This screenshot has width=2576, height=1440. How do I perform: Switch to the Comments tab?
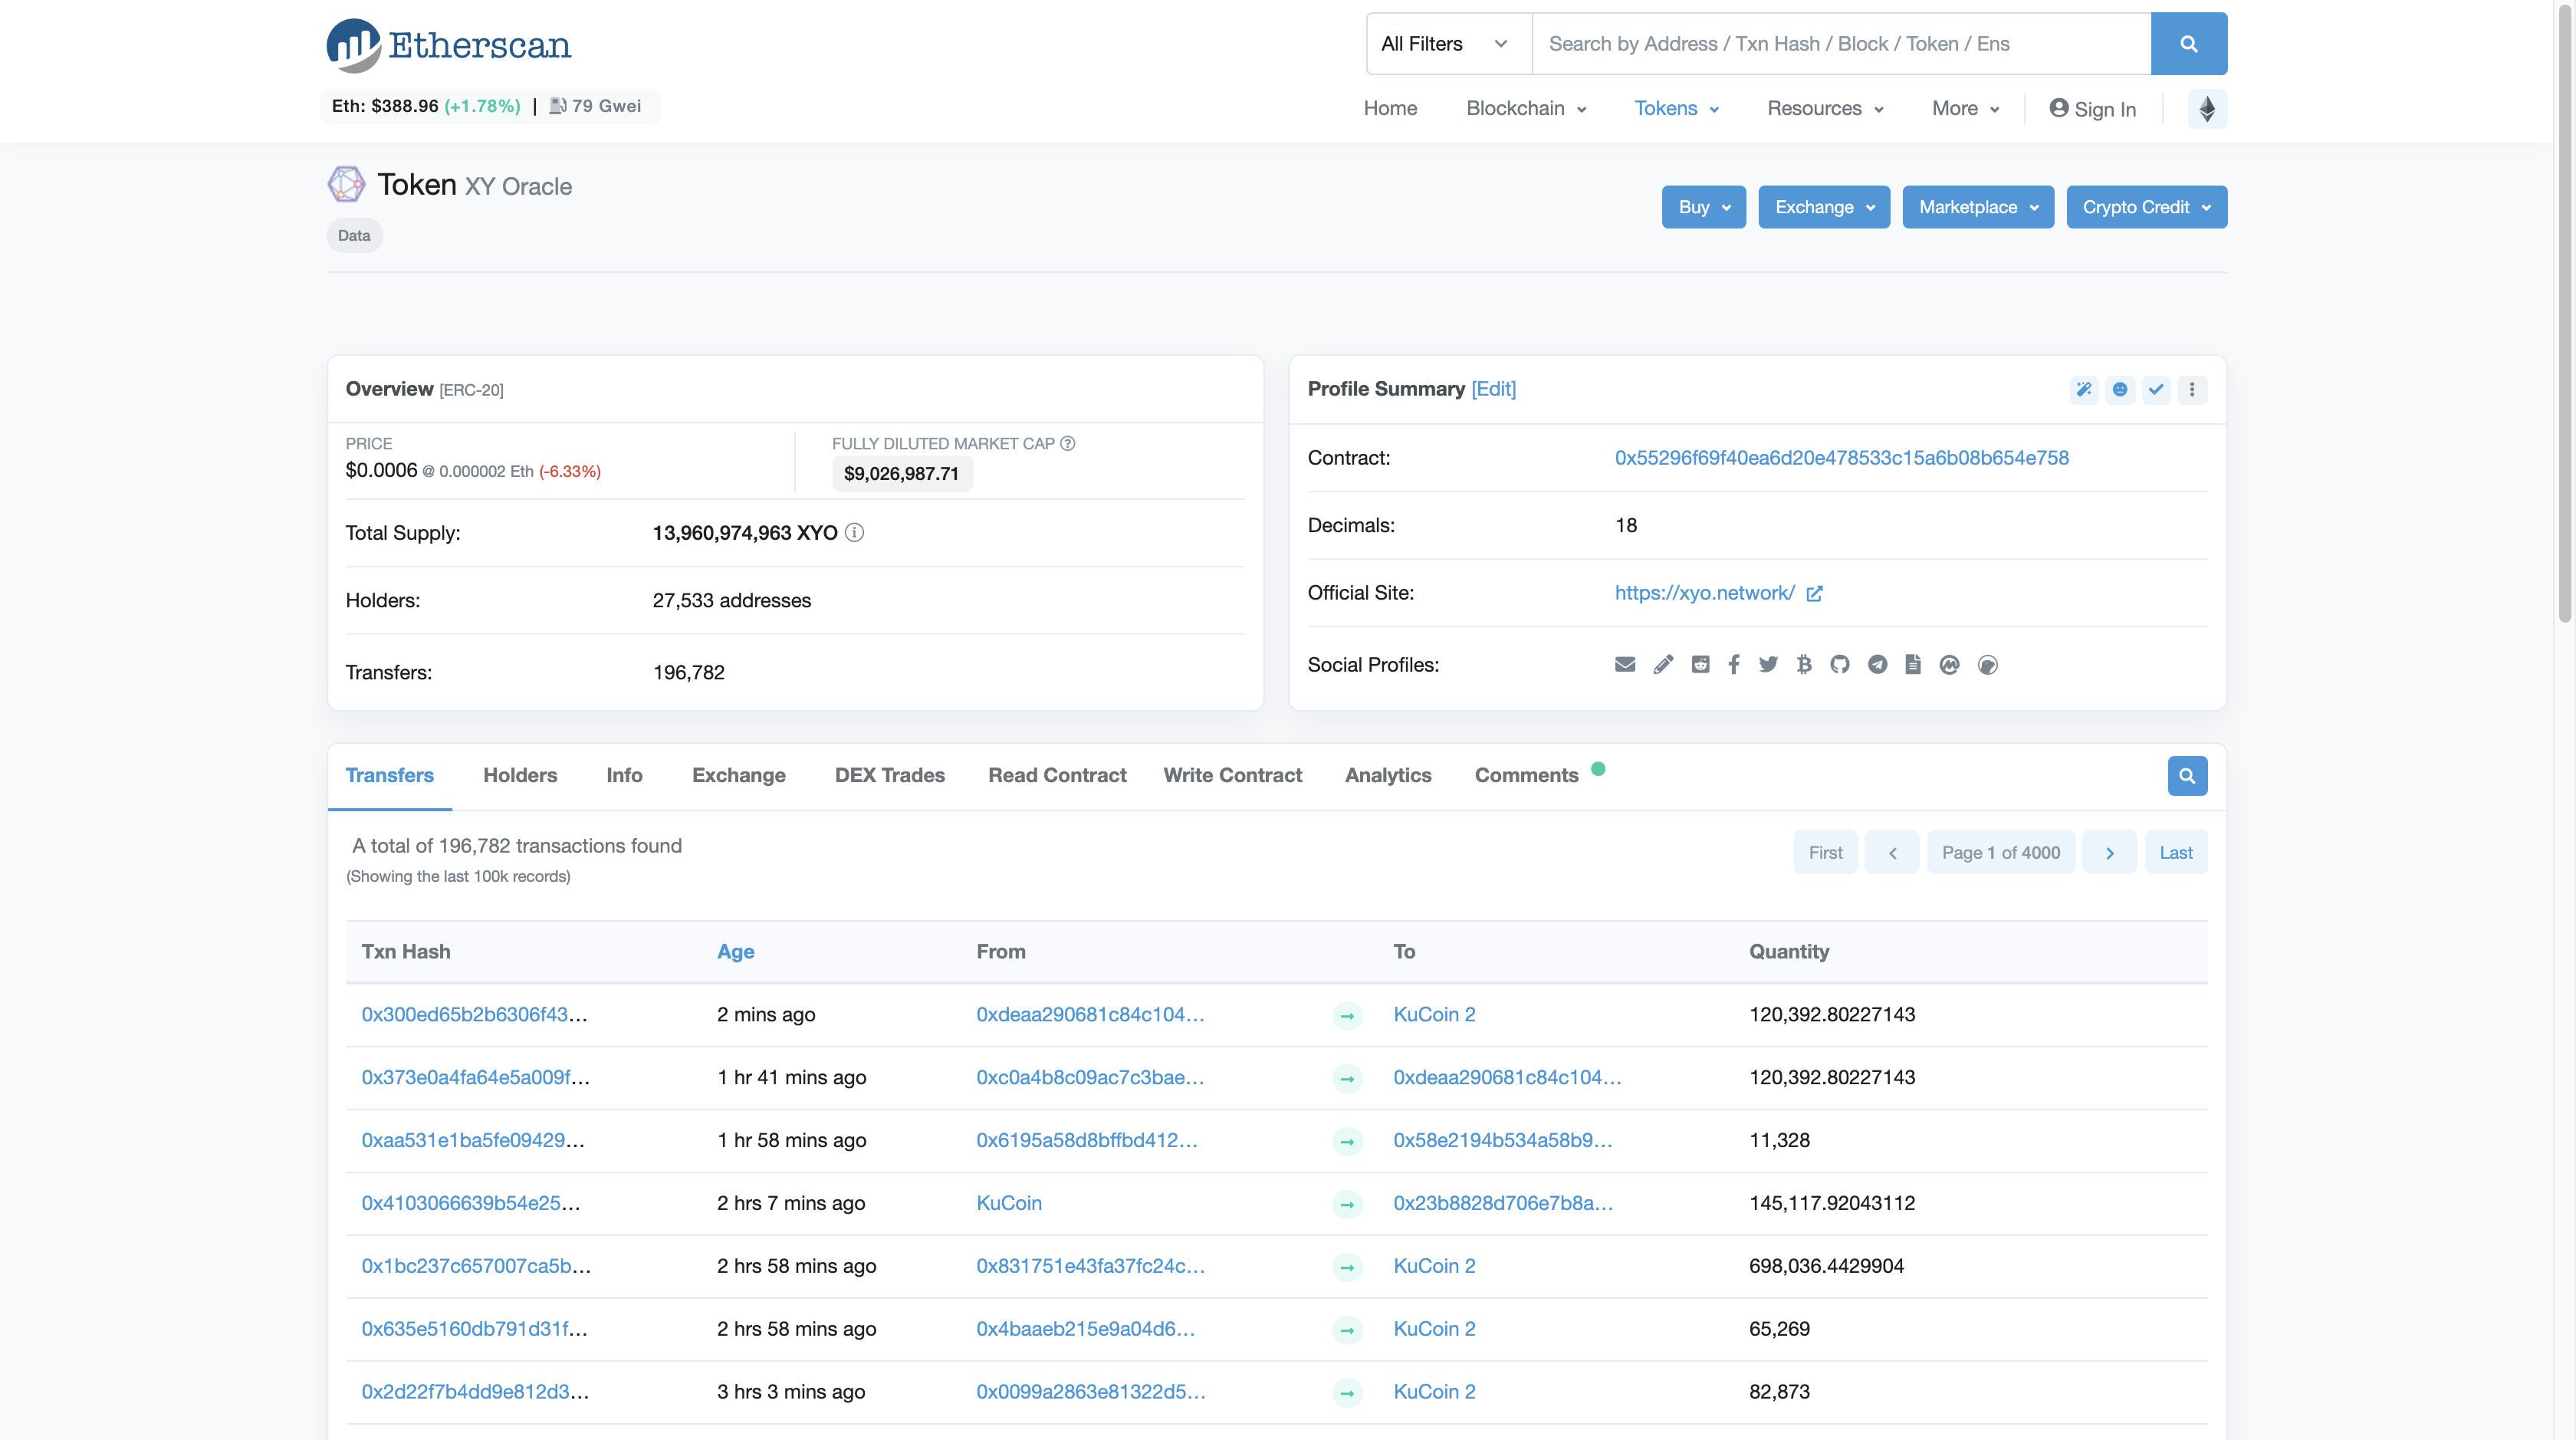pyautogui.click(x=1526, y=775)
